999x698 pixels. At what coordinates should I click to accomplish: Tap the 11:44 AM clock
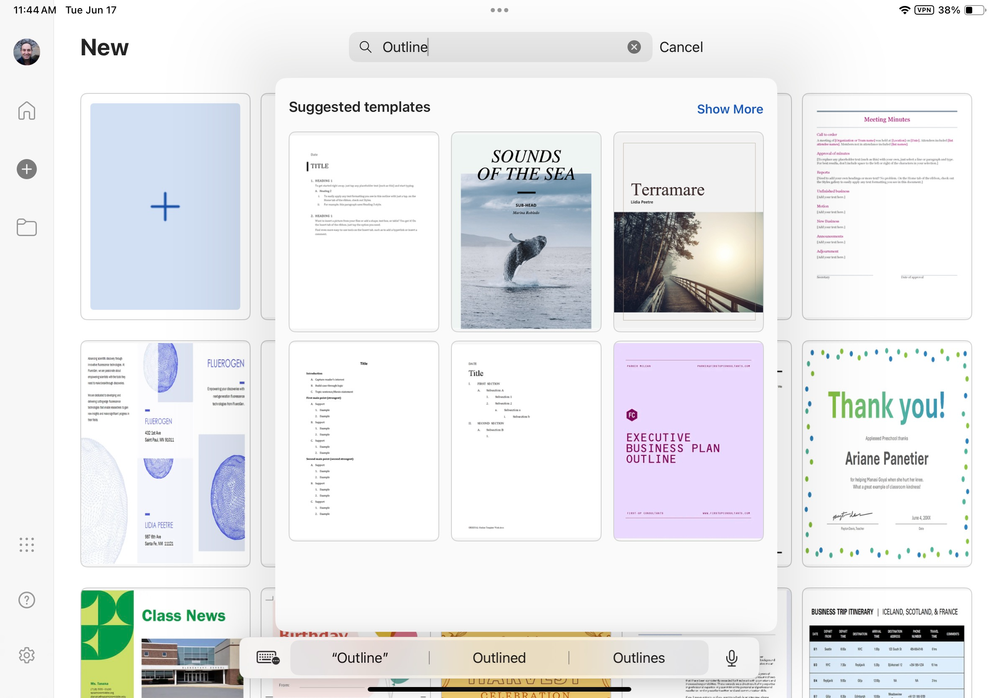tap(34, 10)
